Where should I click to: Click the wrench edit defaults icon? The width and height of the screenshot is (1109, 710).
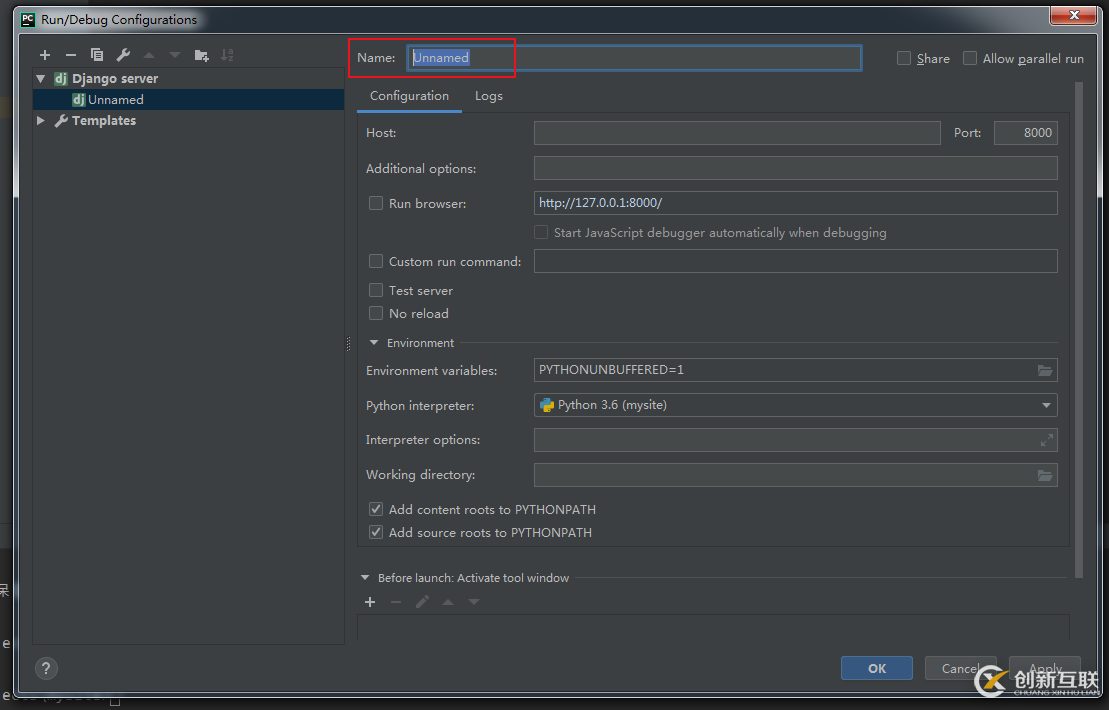coord(123,55)
